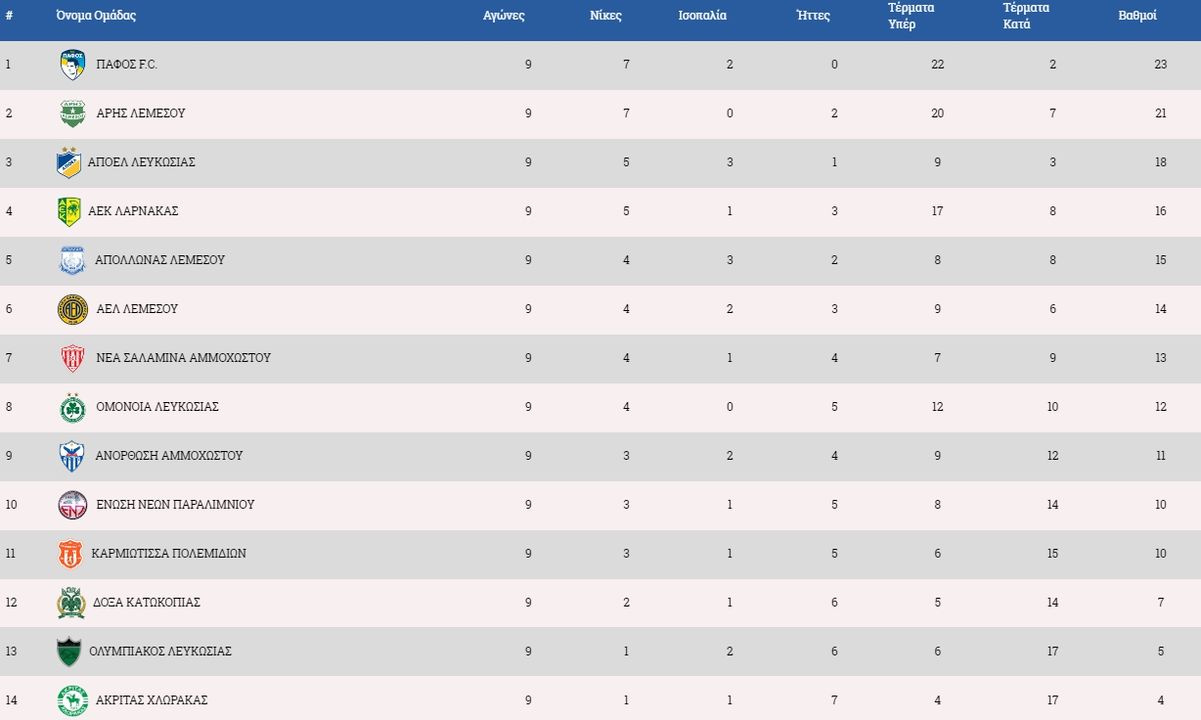This screenshot has width=1201, height=720.
Task: Click ΑΠΟΕΛ ΛΕΥΚΩΣΙΑΣ points value 18
Action: pyautogui.click(x=1161, y=163)
